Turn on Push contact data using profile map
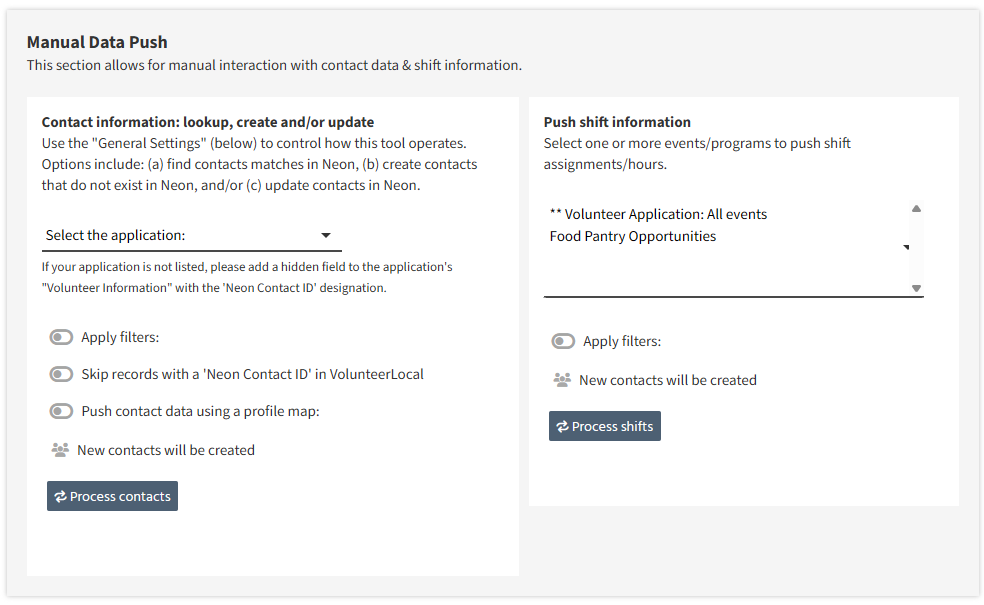This screenshot has height=605, width=984. [x=62, y=412]
